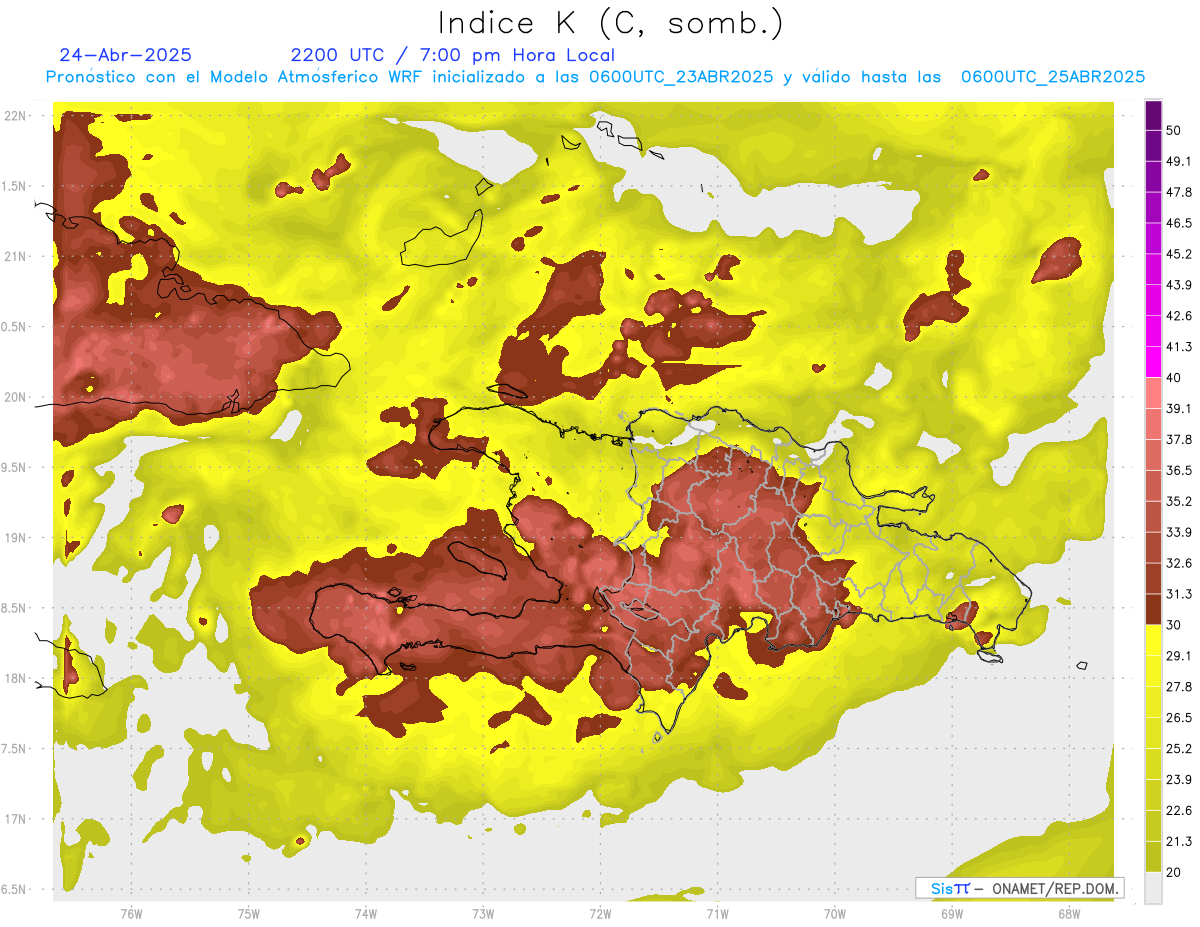
Task: Click the '21.3' color scale value
Action: point(1179,841)
